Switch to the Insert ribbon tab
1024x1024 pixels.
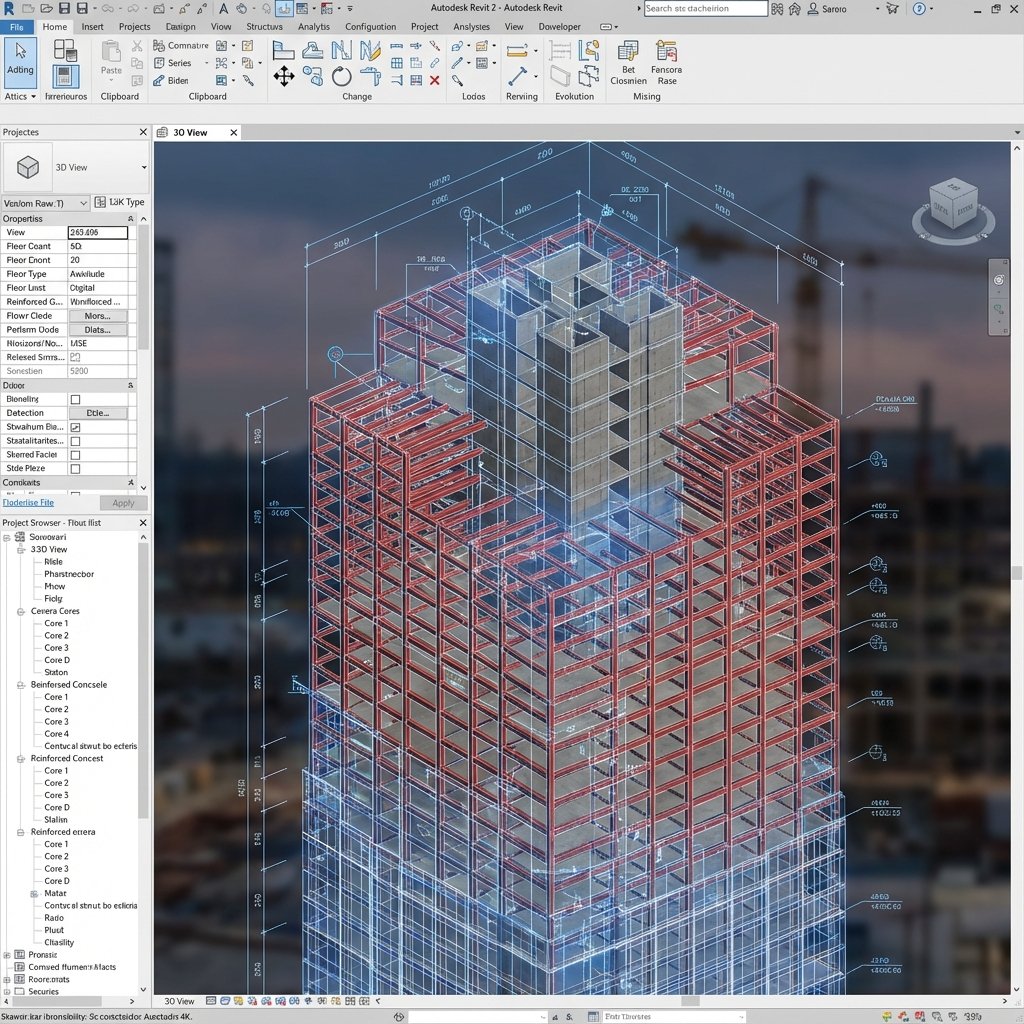(x=92, y=26)
